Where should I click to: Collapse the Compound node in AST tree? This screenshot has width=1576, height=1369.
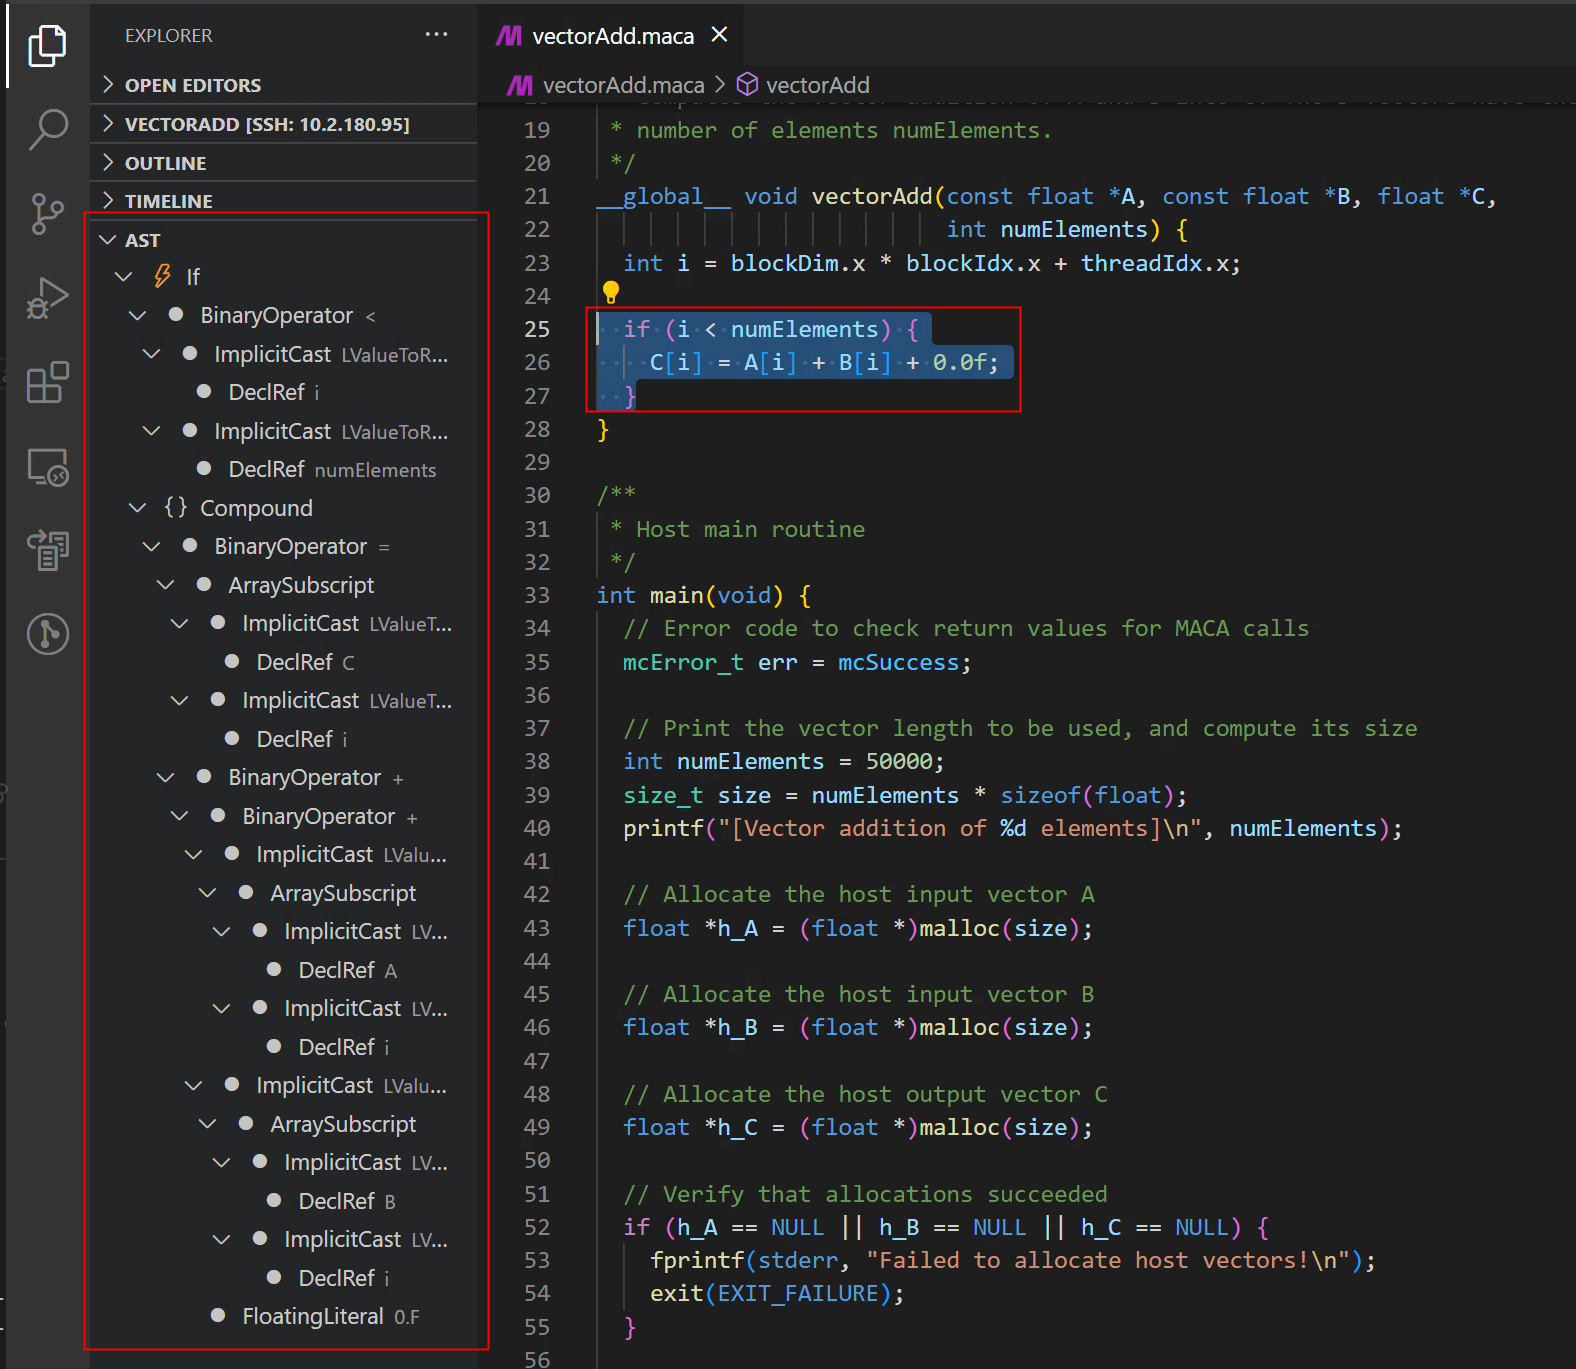[x=138, y=508]
